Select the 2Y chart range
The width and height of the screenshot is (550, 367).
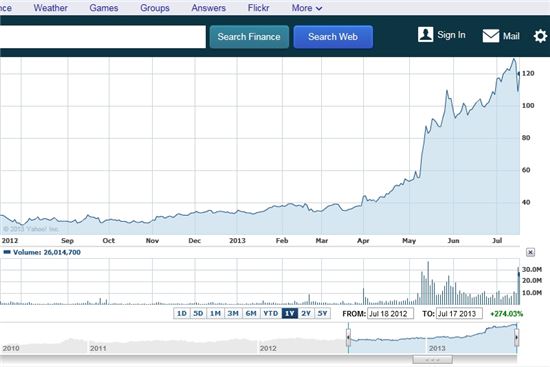tap(306, 313)
